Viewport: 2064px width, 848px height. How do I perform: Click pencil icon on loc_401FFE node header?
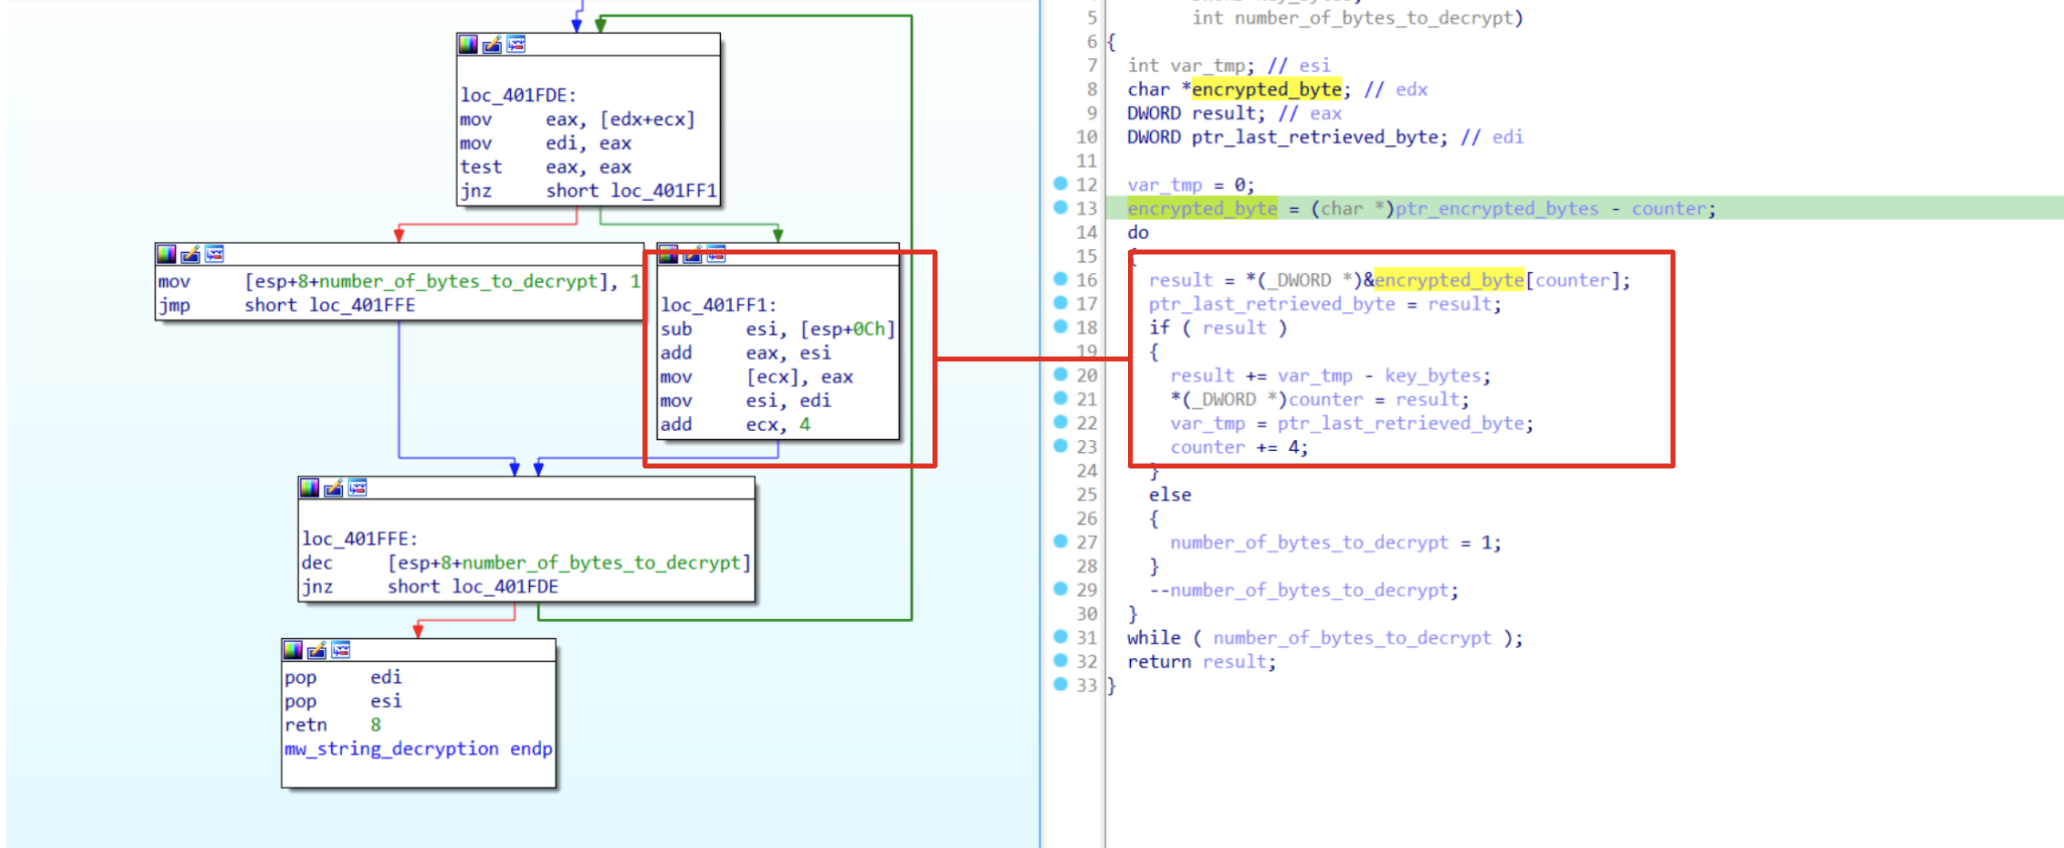tap(334, 488)
